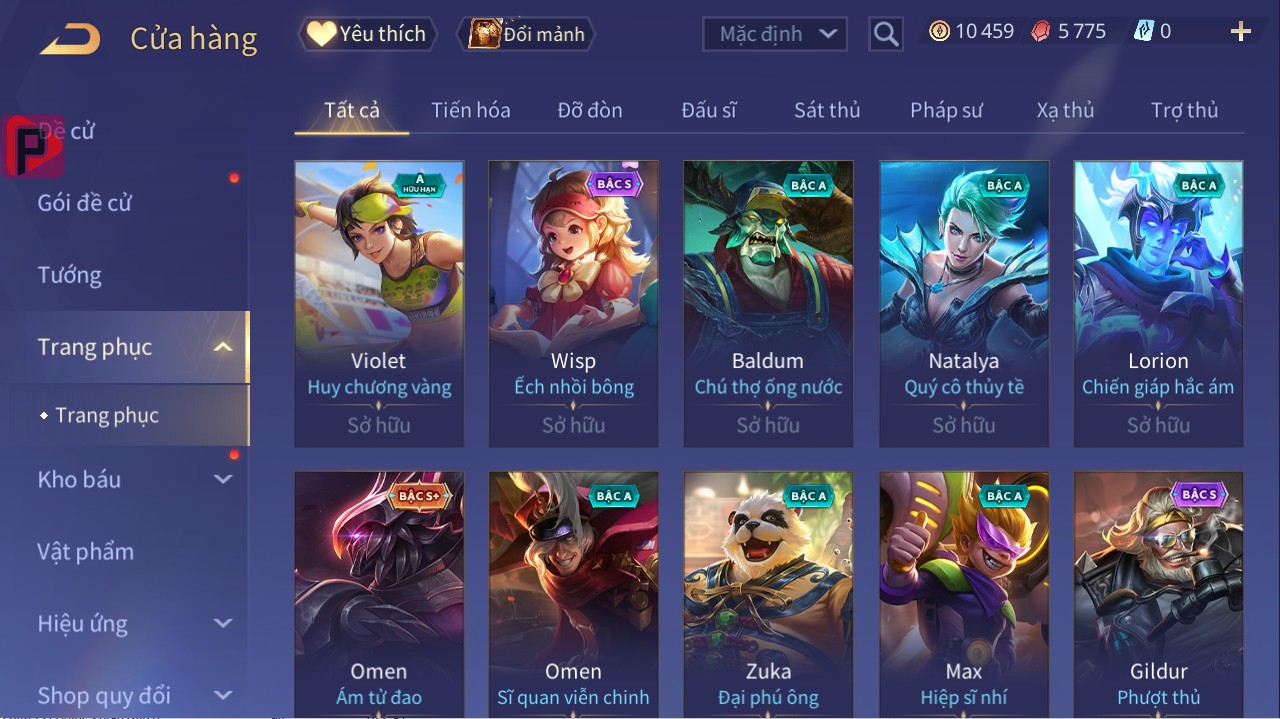Open Đổi mảnh chest exchange

[526, 34]
